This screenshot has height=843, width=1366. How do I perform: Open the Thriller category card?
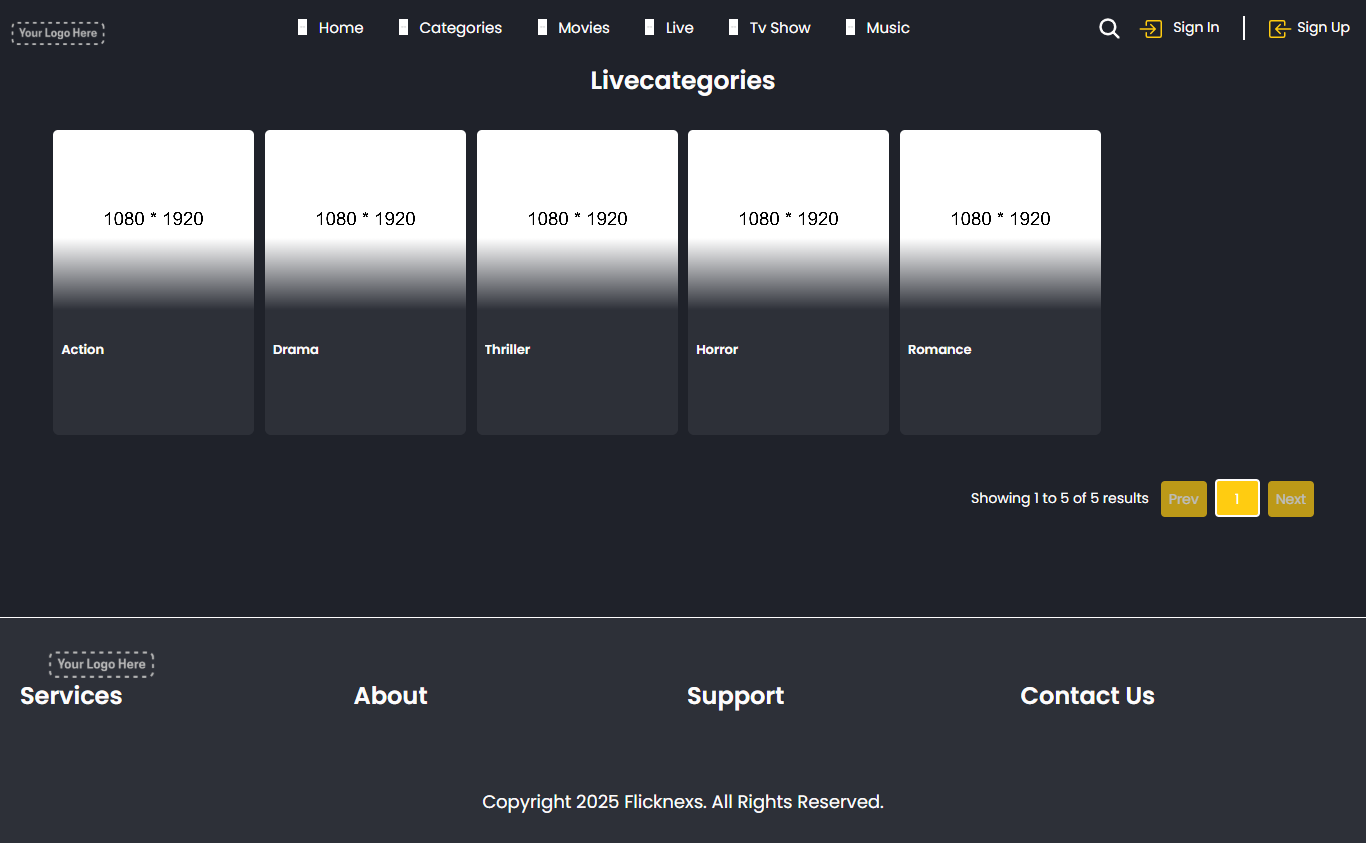point(577,282)
